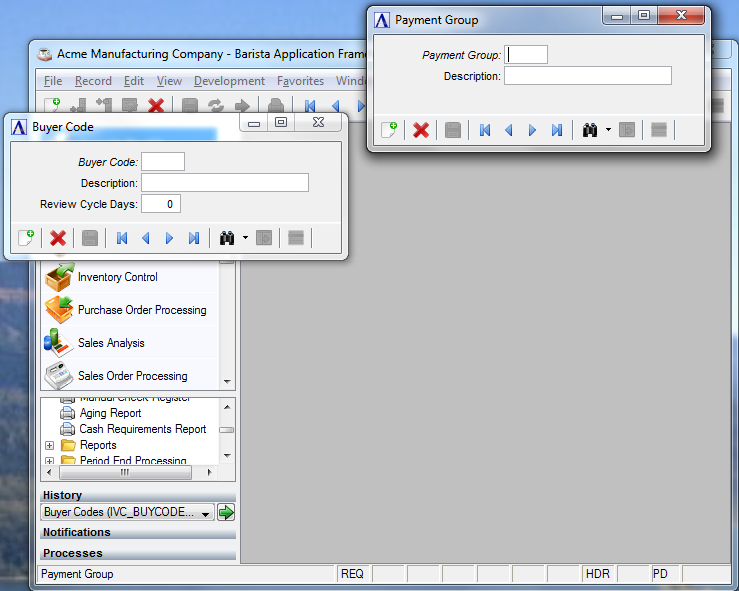Click tree panel scroll up arrow
The width and height of the screenshot is (739, 591).
[227, 406]
